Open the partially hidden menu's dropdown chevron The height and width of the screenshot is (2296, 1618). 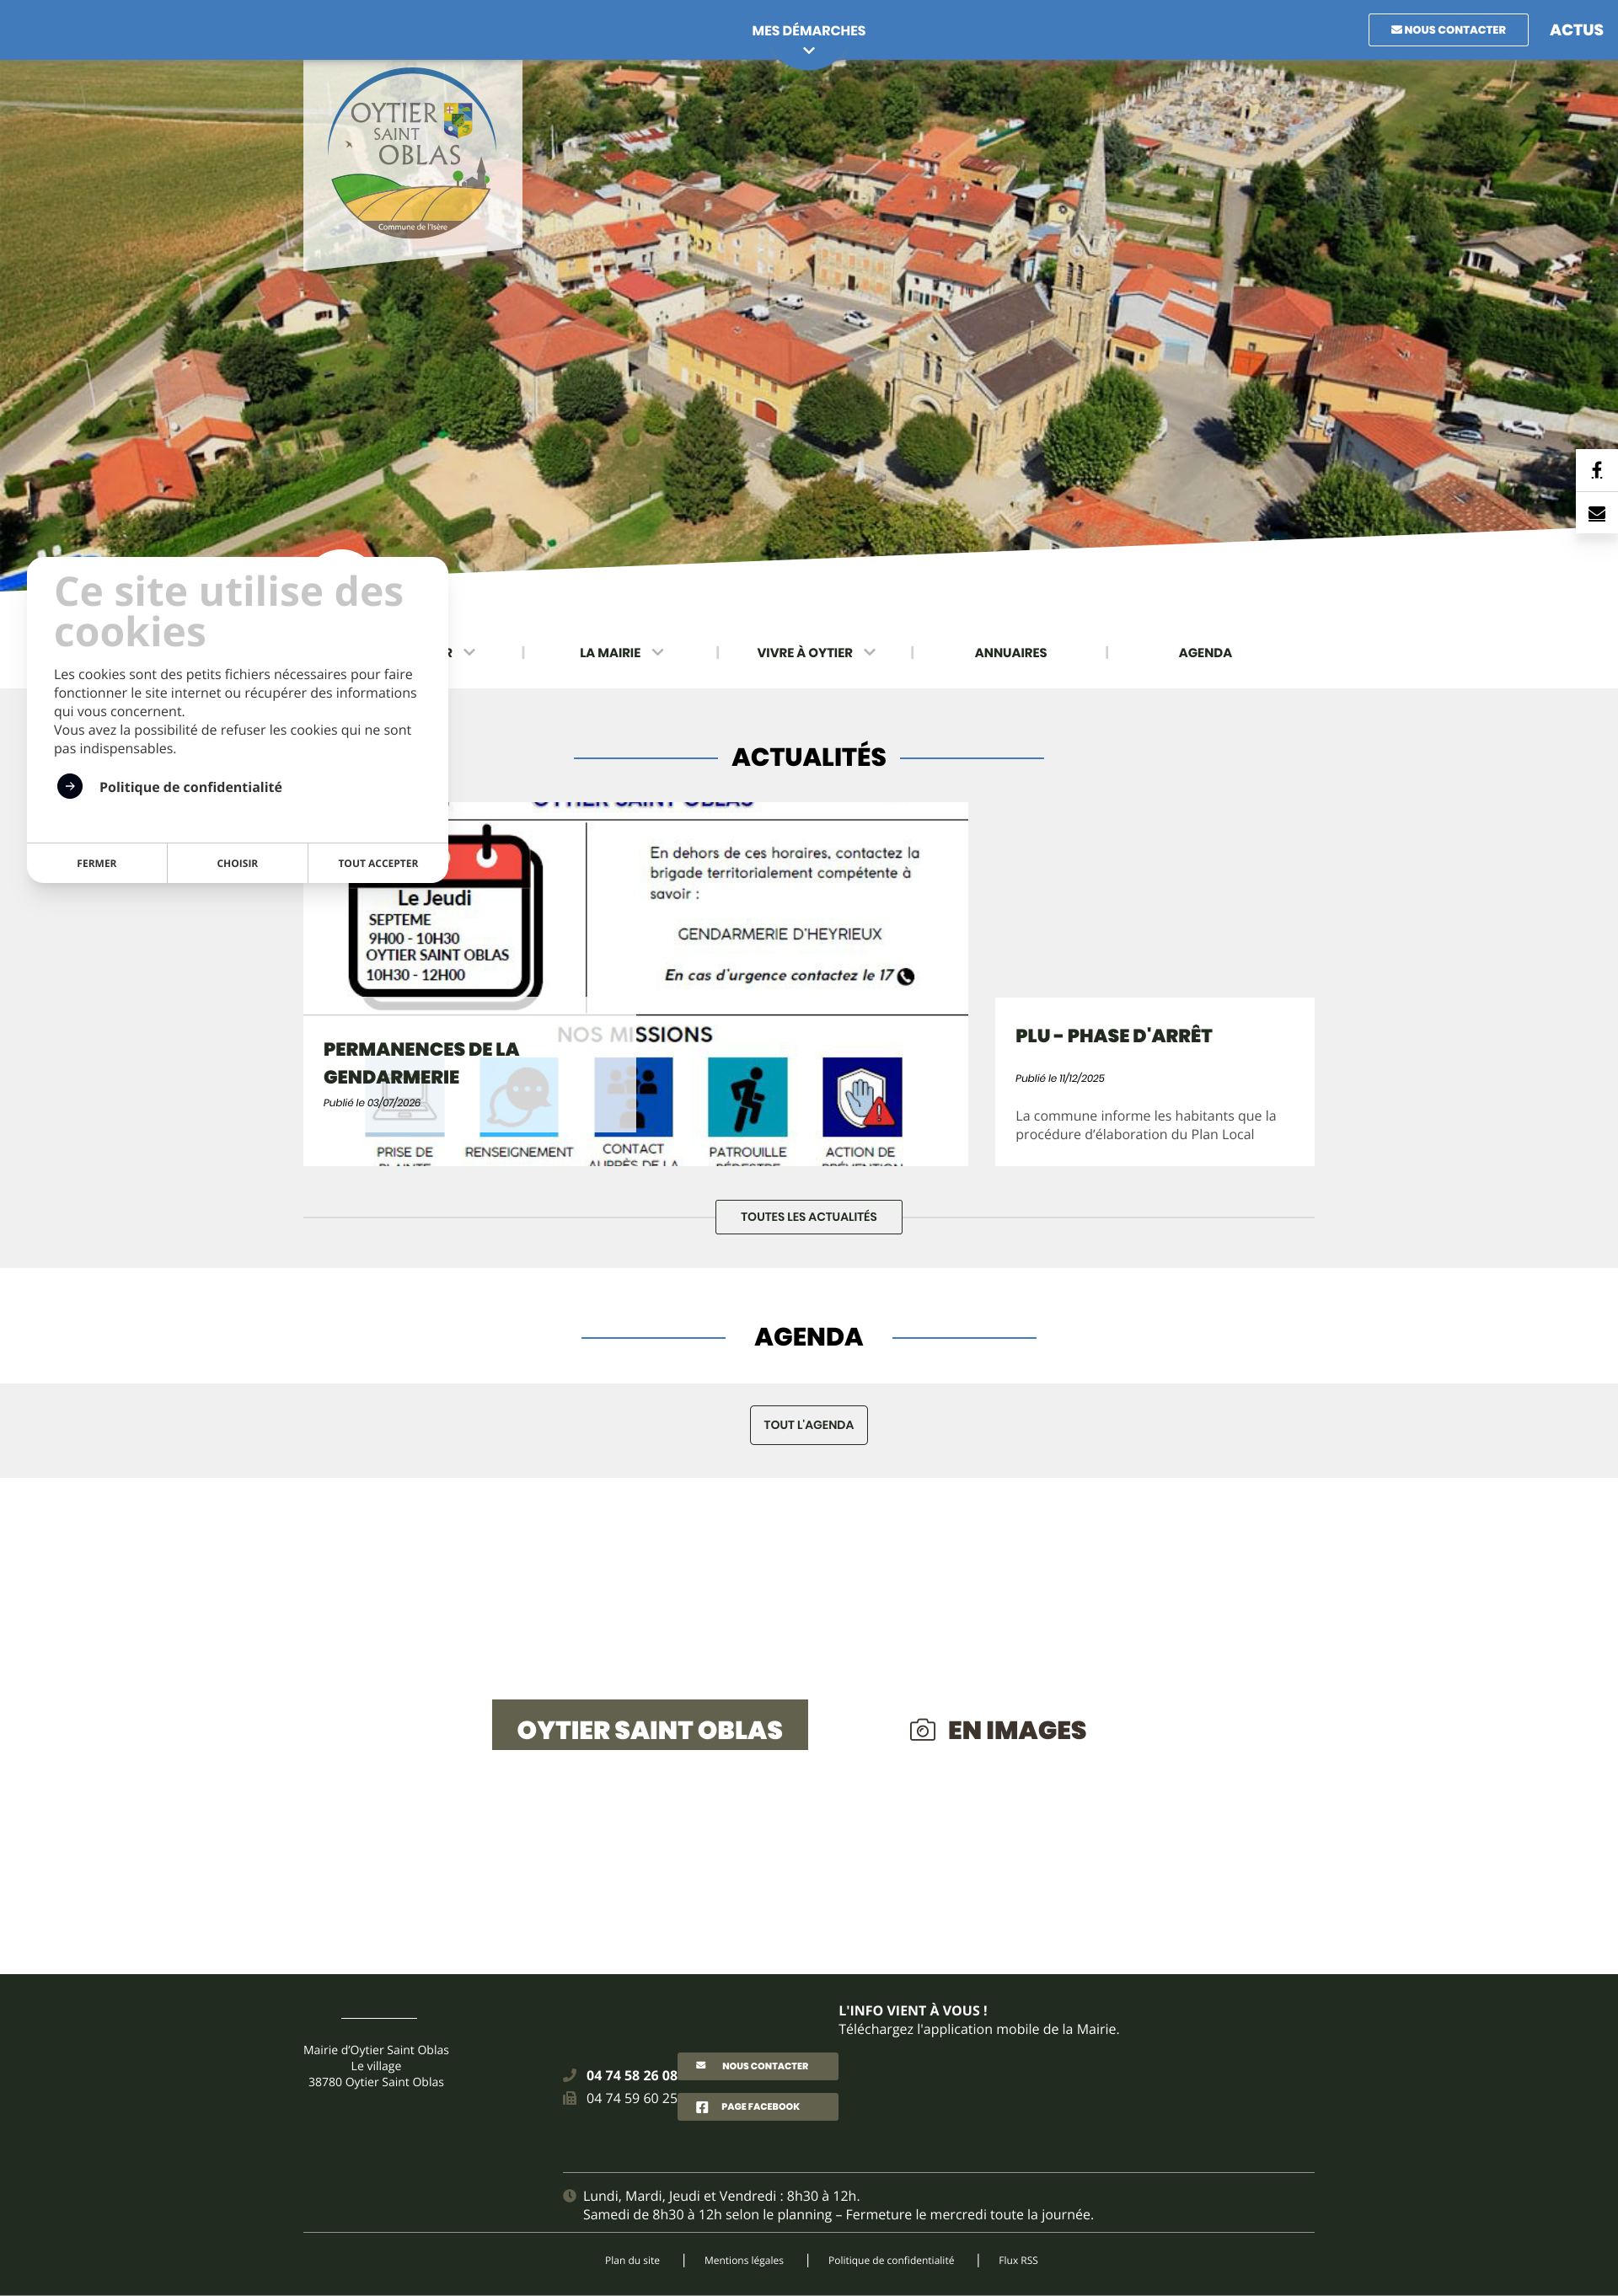(x=470, y=652)
